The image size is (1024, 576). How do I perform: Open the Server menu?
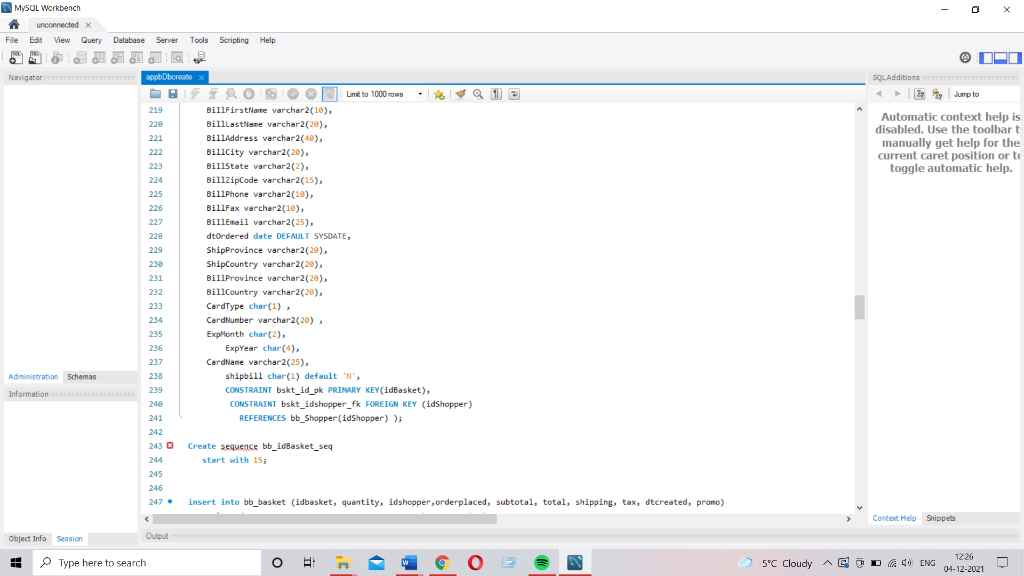(167, 40)
